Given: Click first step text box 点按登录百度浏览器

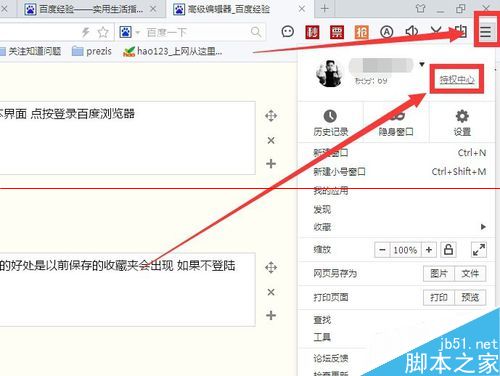Looking at the screenshot, I should click(x=128, y=138).
